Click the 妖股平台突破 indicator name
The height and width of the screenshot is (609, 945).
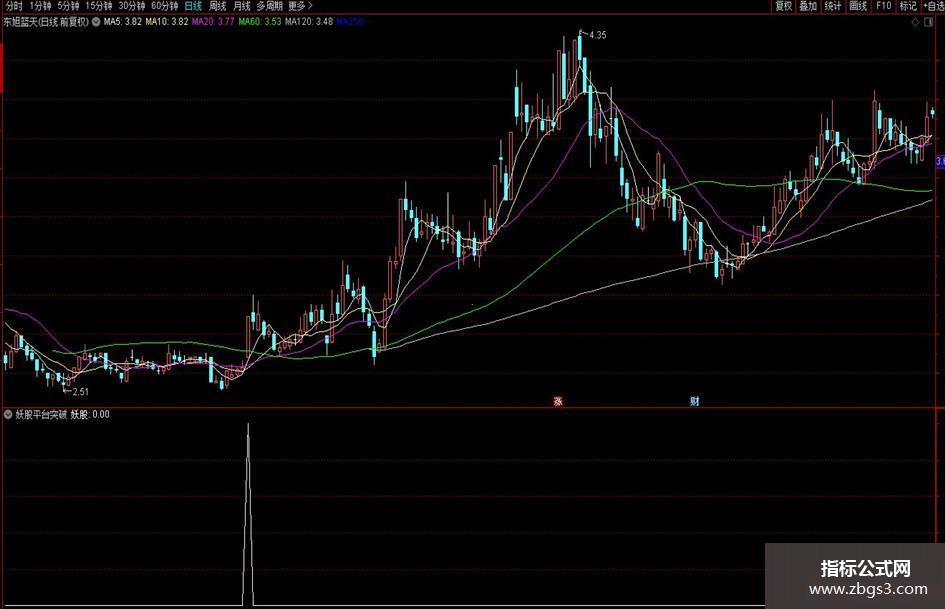[41, 415]
